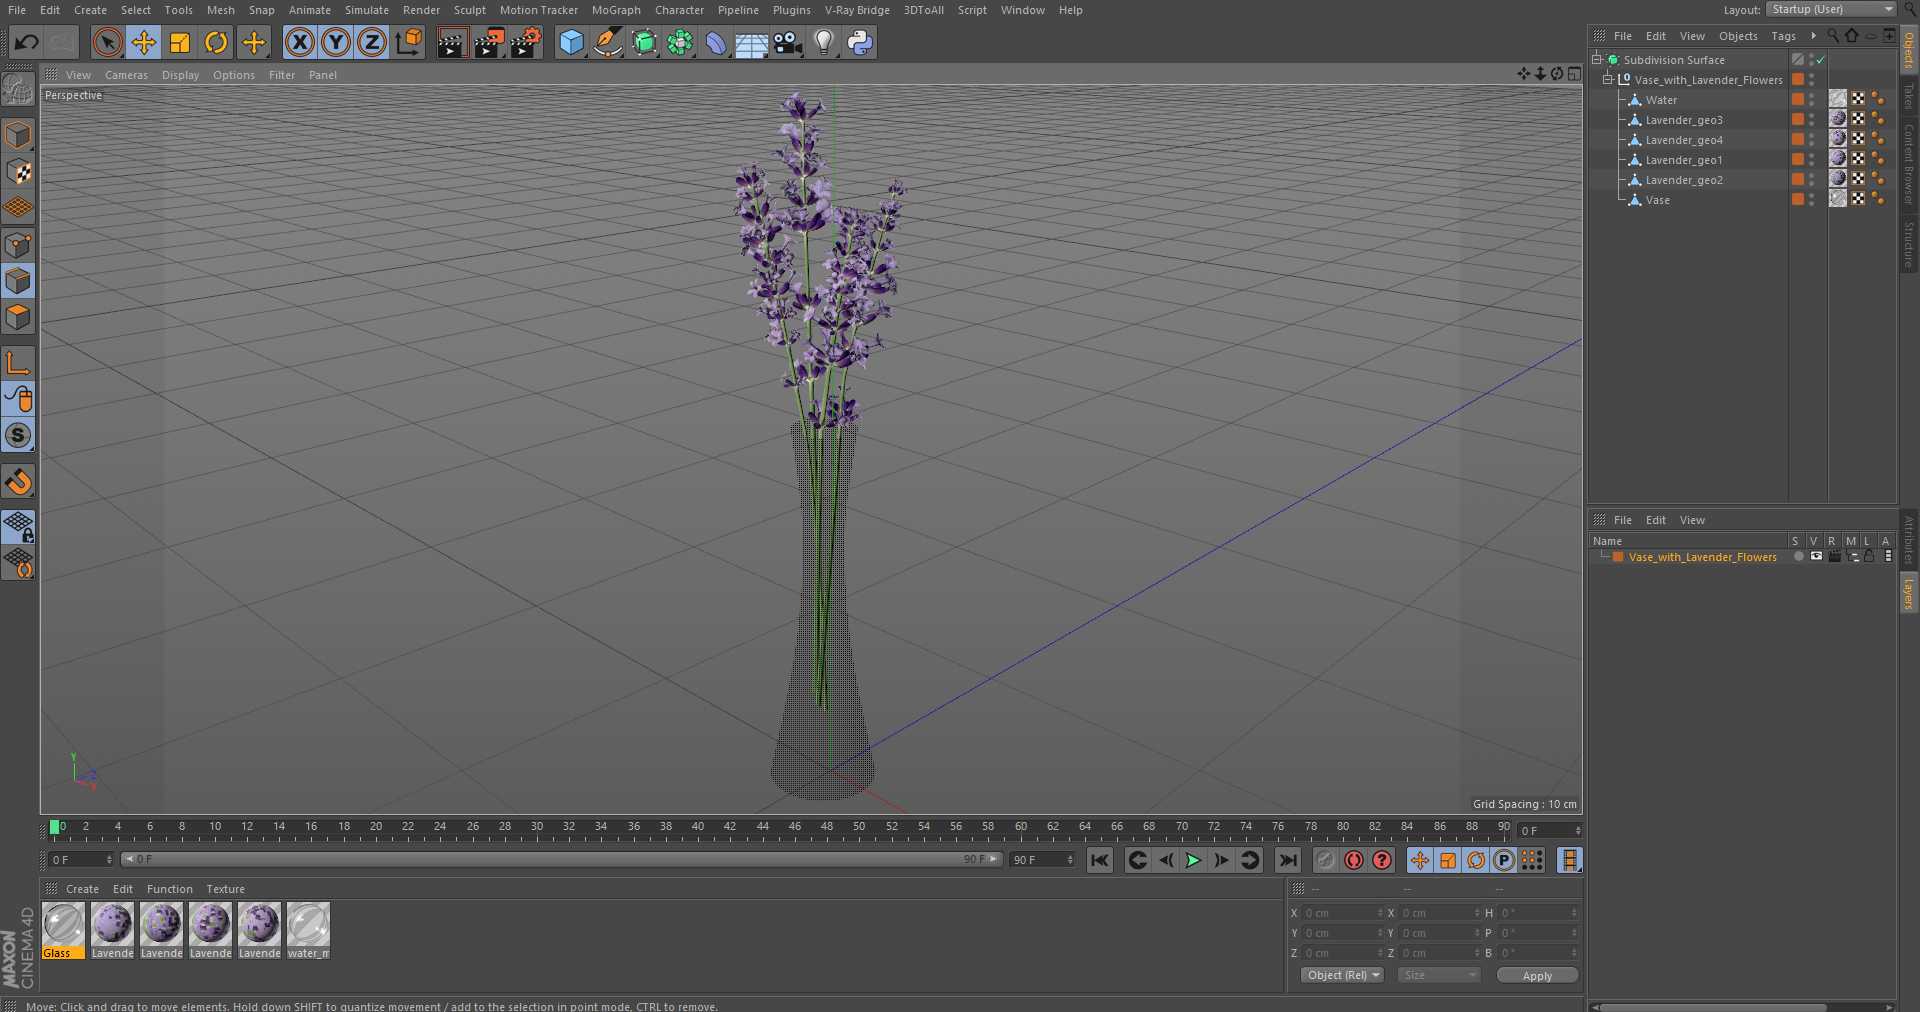
Task: Click the start frame 0 F field
Action: (82, 860)
